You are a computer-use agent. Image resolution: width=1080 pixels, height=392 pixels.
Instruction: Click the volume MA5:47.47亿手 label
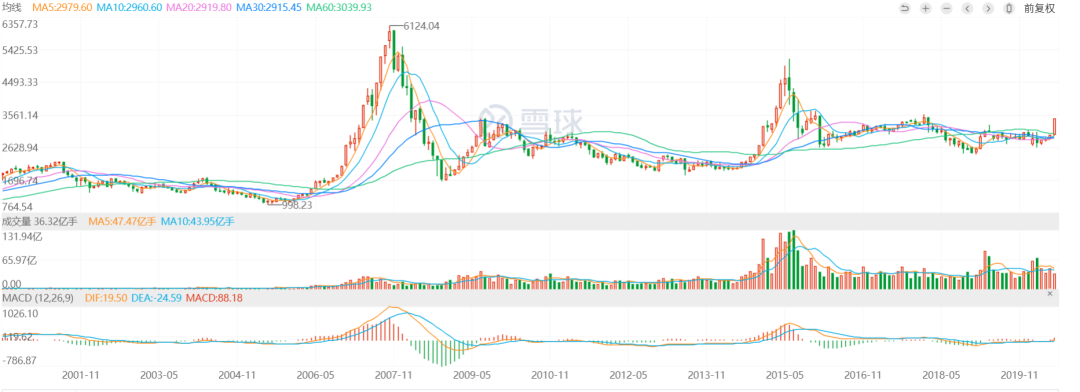click(122, 221)
